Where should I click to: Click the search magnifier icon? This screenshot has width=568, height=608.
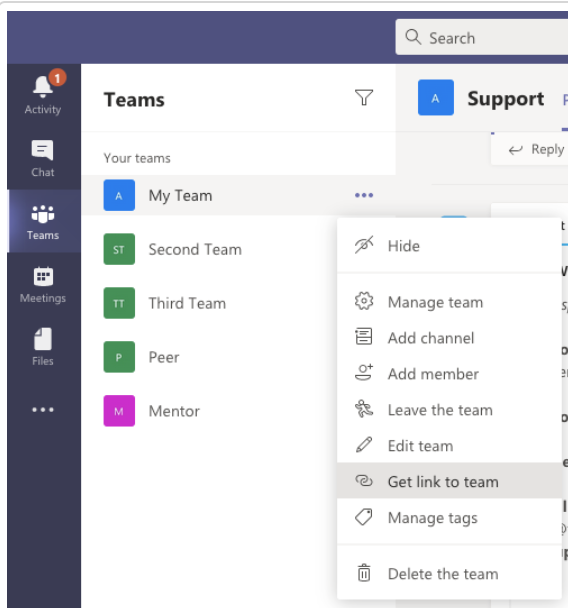coord(413,38)
